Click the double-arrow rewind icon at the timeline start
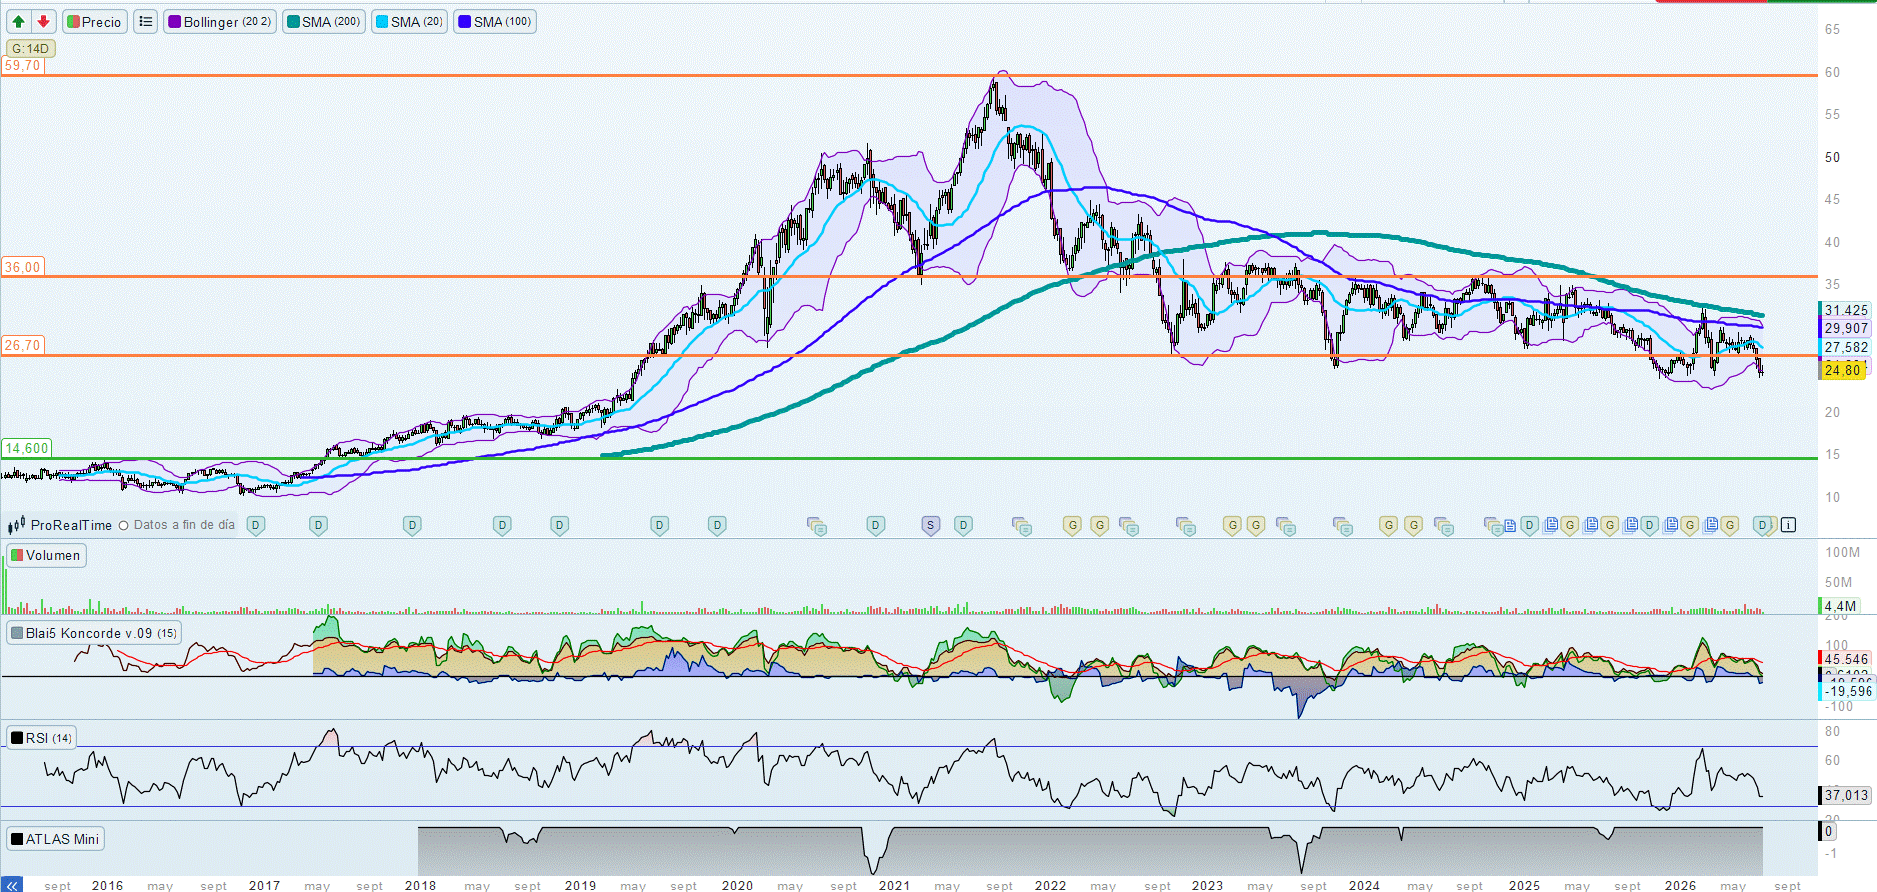 [11, 885]
